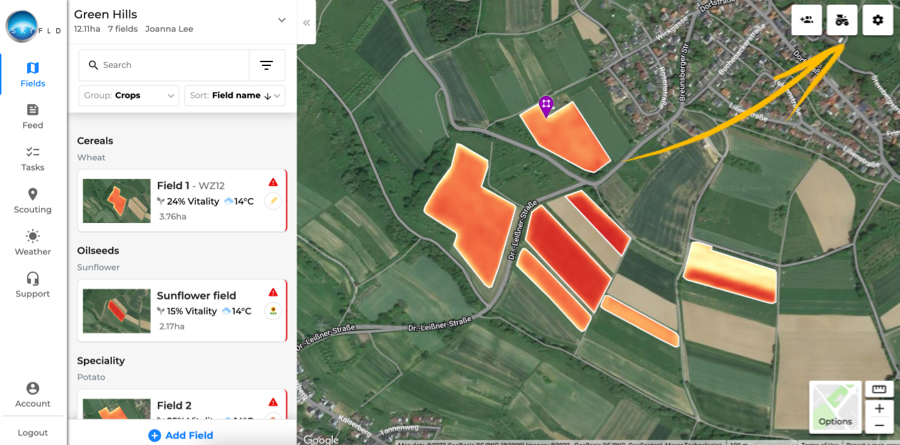Go to Tasks in the sidebar
Image resolution: width=900 pixels, height=445 pixels.
[33, 158]
